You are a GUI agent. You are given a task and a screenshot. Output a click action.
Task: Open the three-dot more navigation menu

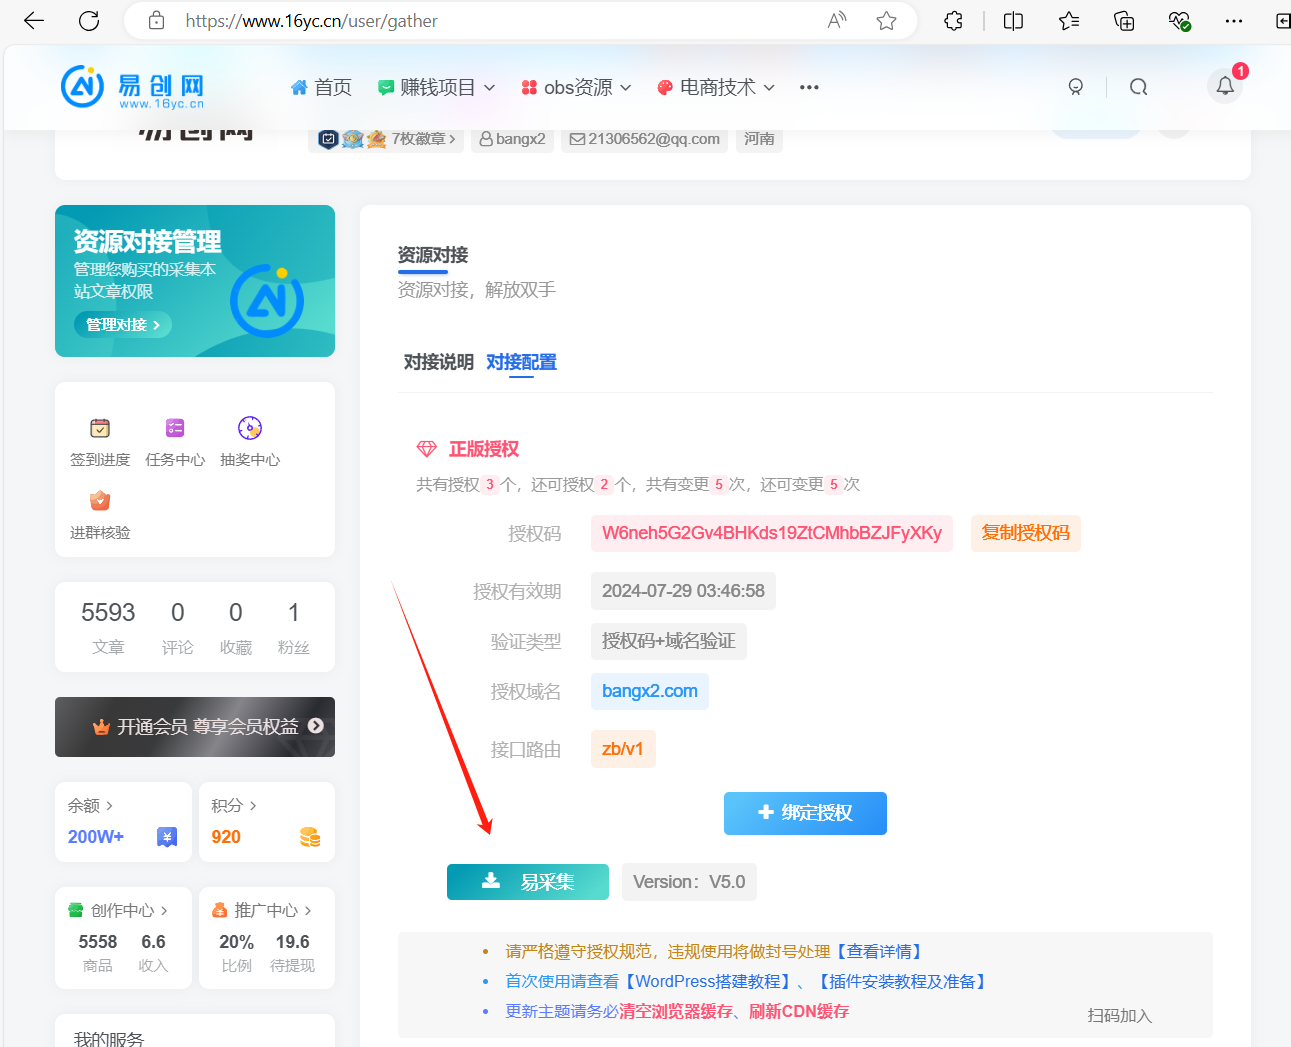[809, 87]
